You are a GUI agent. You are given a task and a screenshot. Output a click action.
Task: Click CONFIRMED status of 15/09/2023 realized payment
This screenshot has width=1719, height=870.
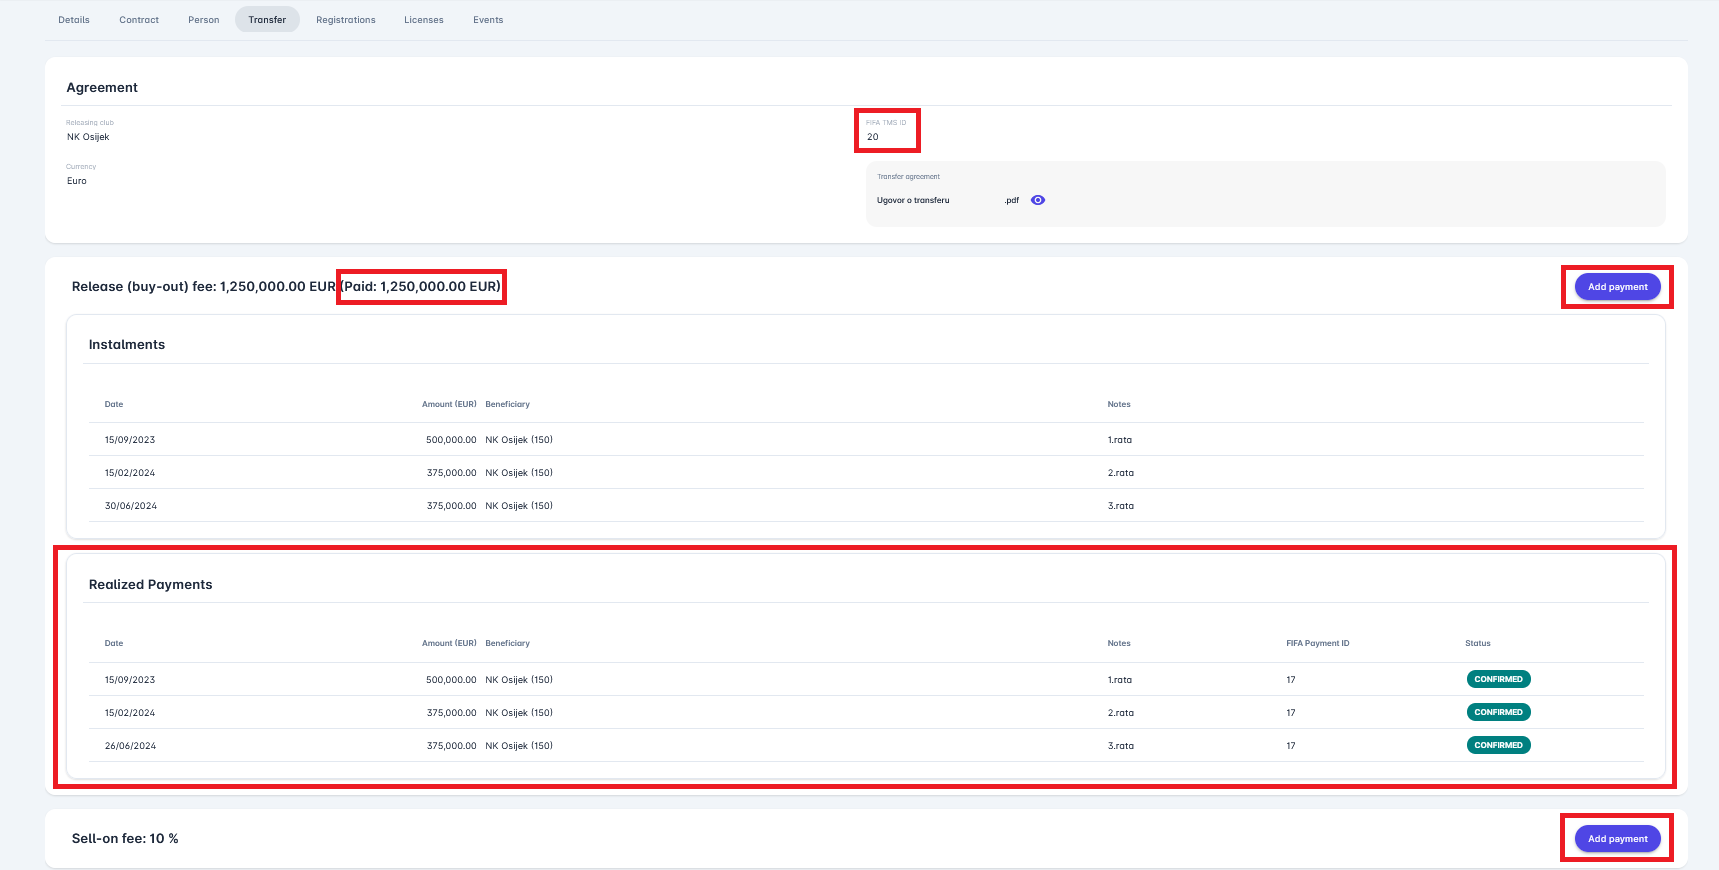click(x=1498, y=679)
